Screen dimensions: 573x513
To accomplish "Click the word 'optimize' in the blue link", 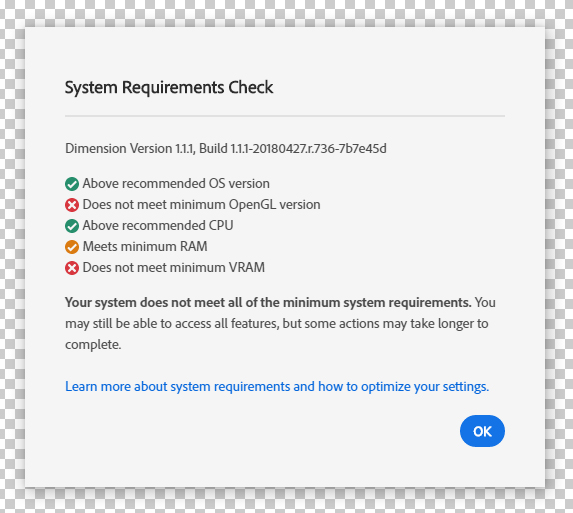I will click(x=386, y=387).
